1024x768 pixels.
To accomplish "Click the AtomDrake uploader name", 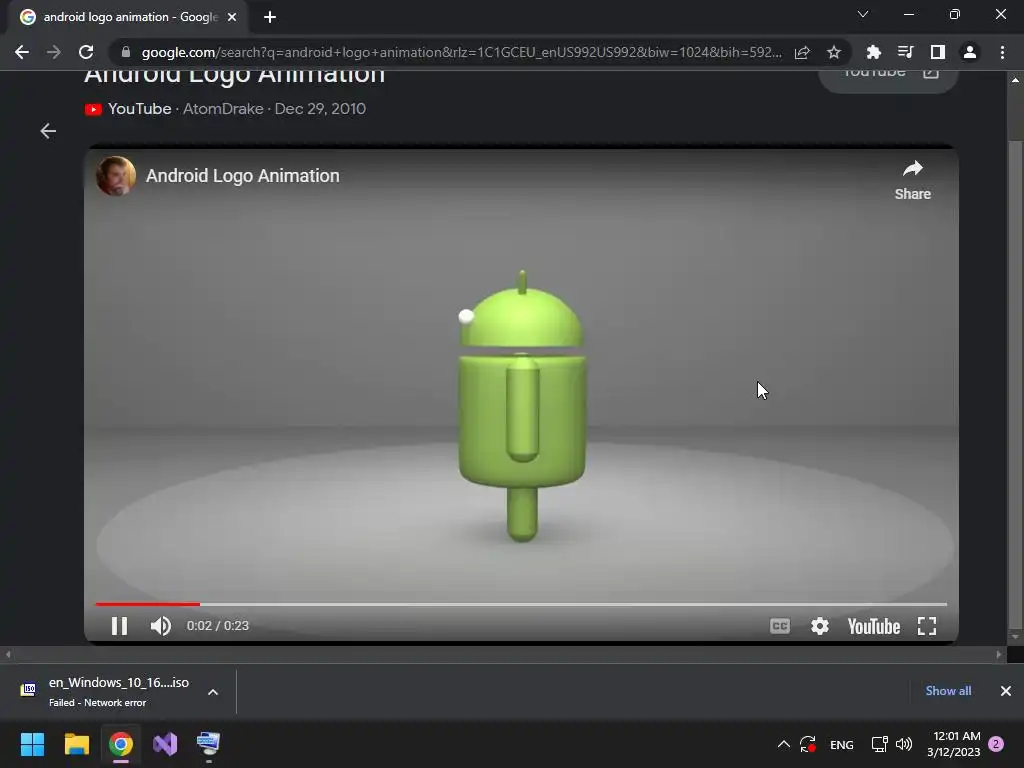I will tap(223, 109).
